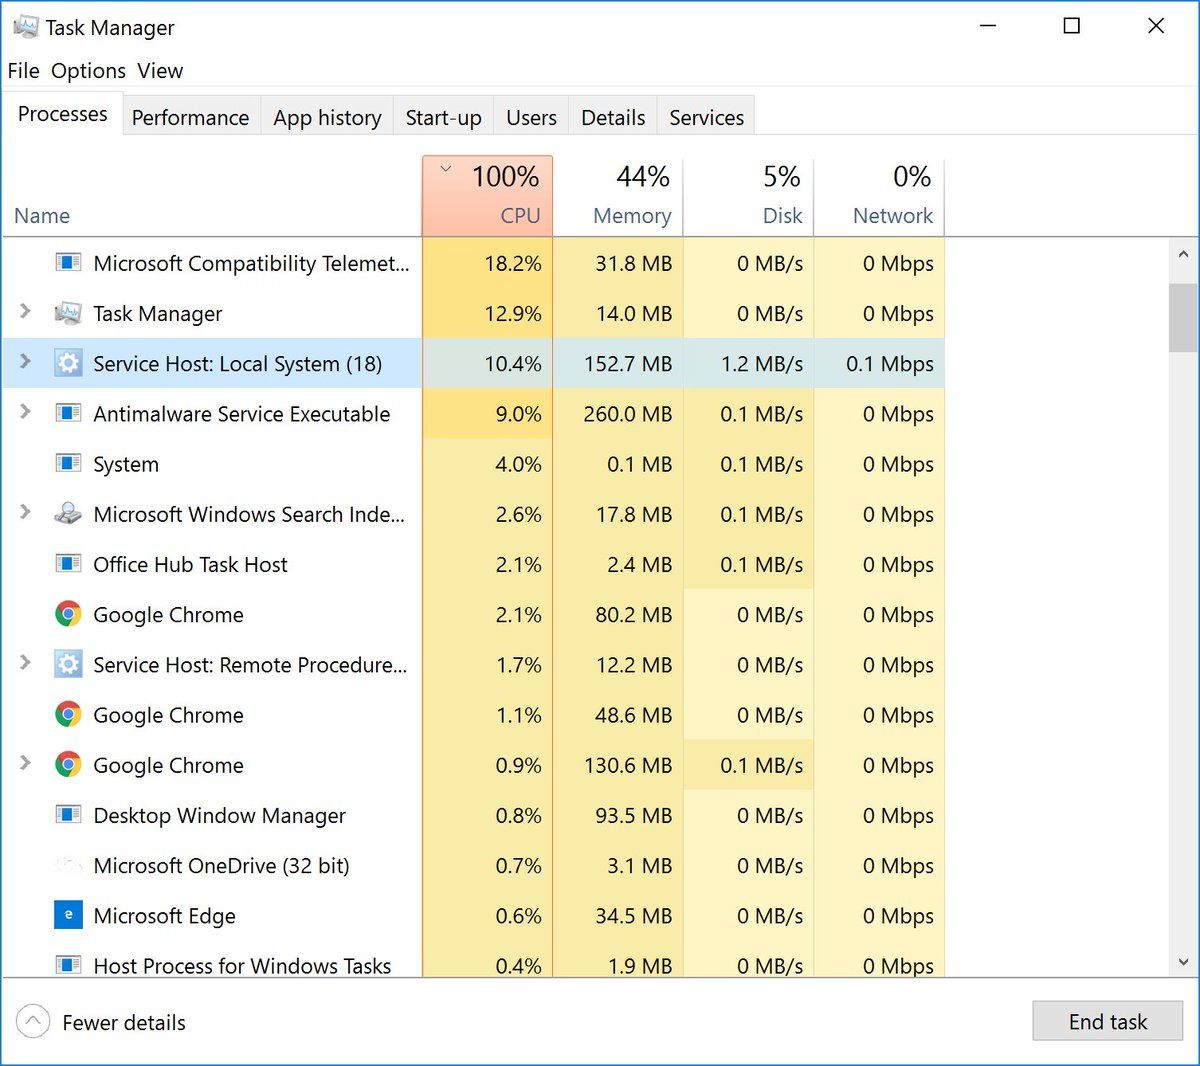Click the 18.2% CPU value
This screenshot has width=1200, height=1066.
tap(513, 263)
